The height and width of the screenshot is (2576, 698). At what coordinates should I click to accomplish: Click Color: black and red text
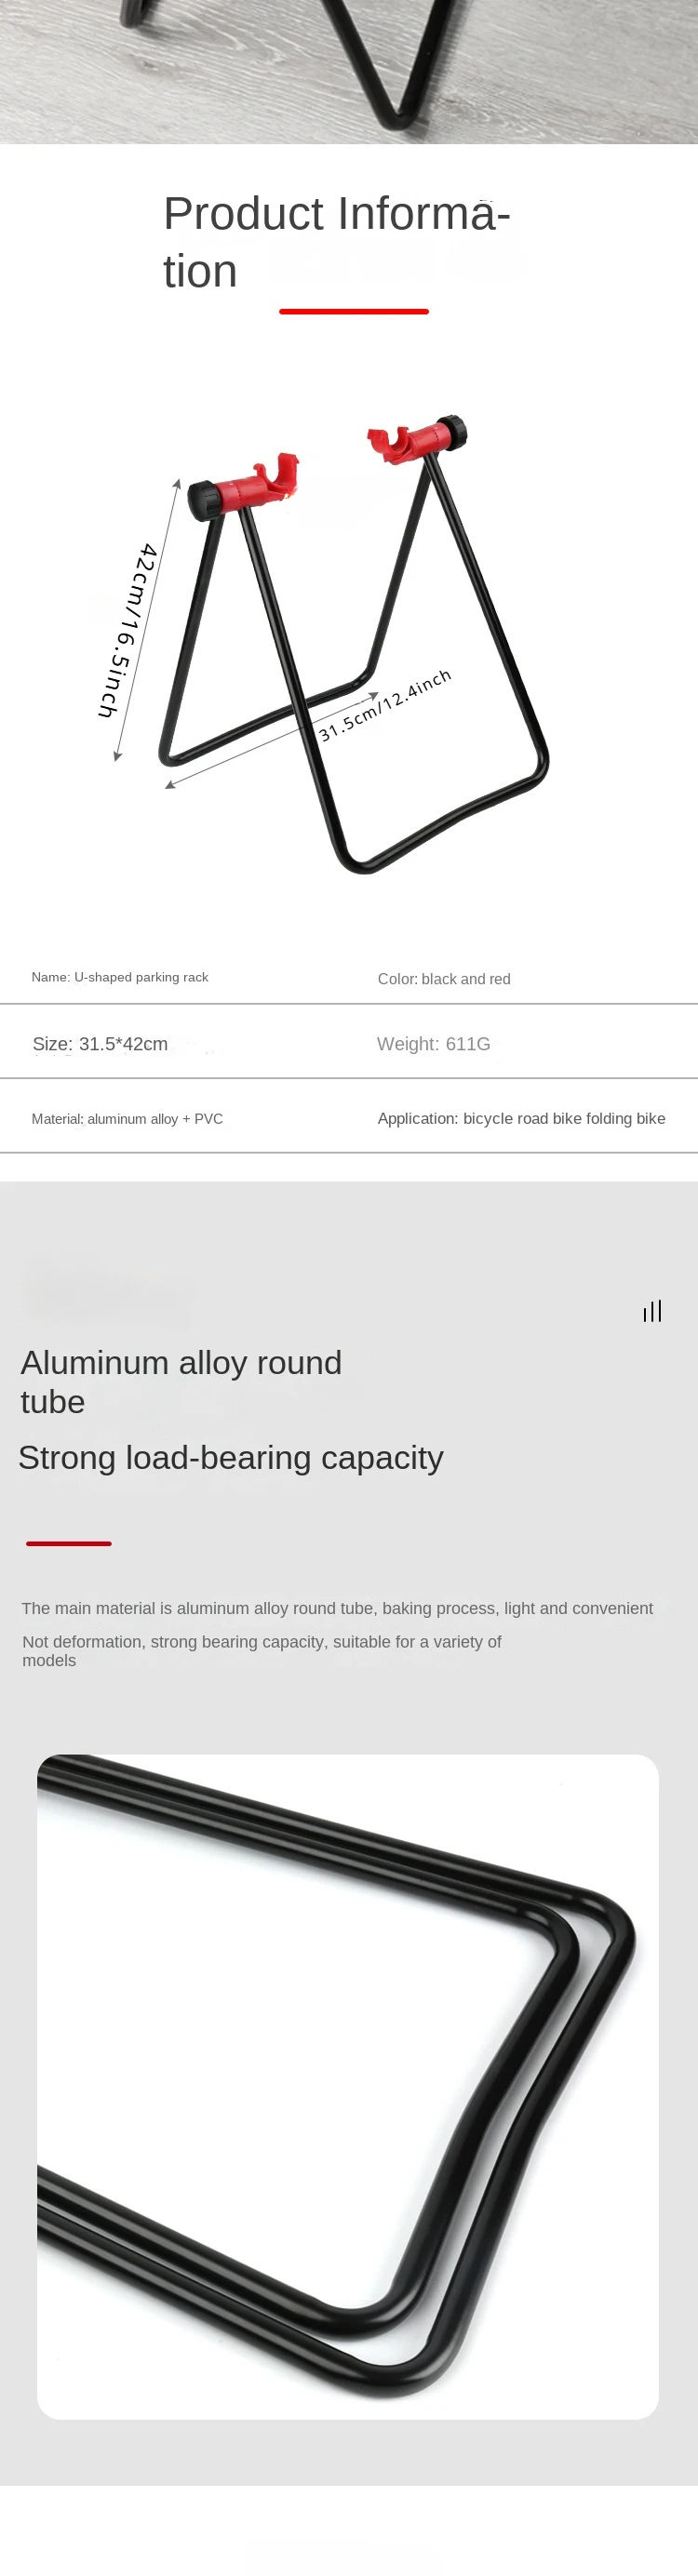pyautogui.click(x=444, y=979)
